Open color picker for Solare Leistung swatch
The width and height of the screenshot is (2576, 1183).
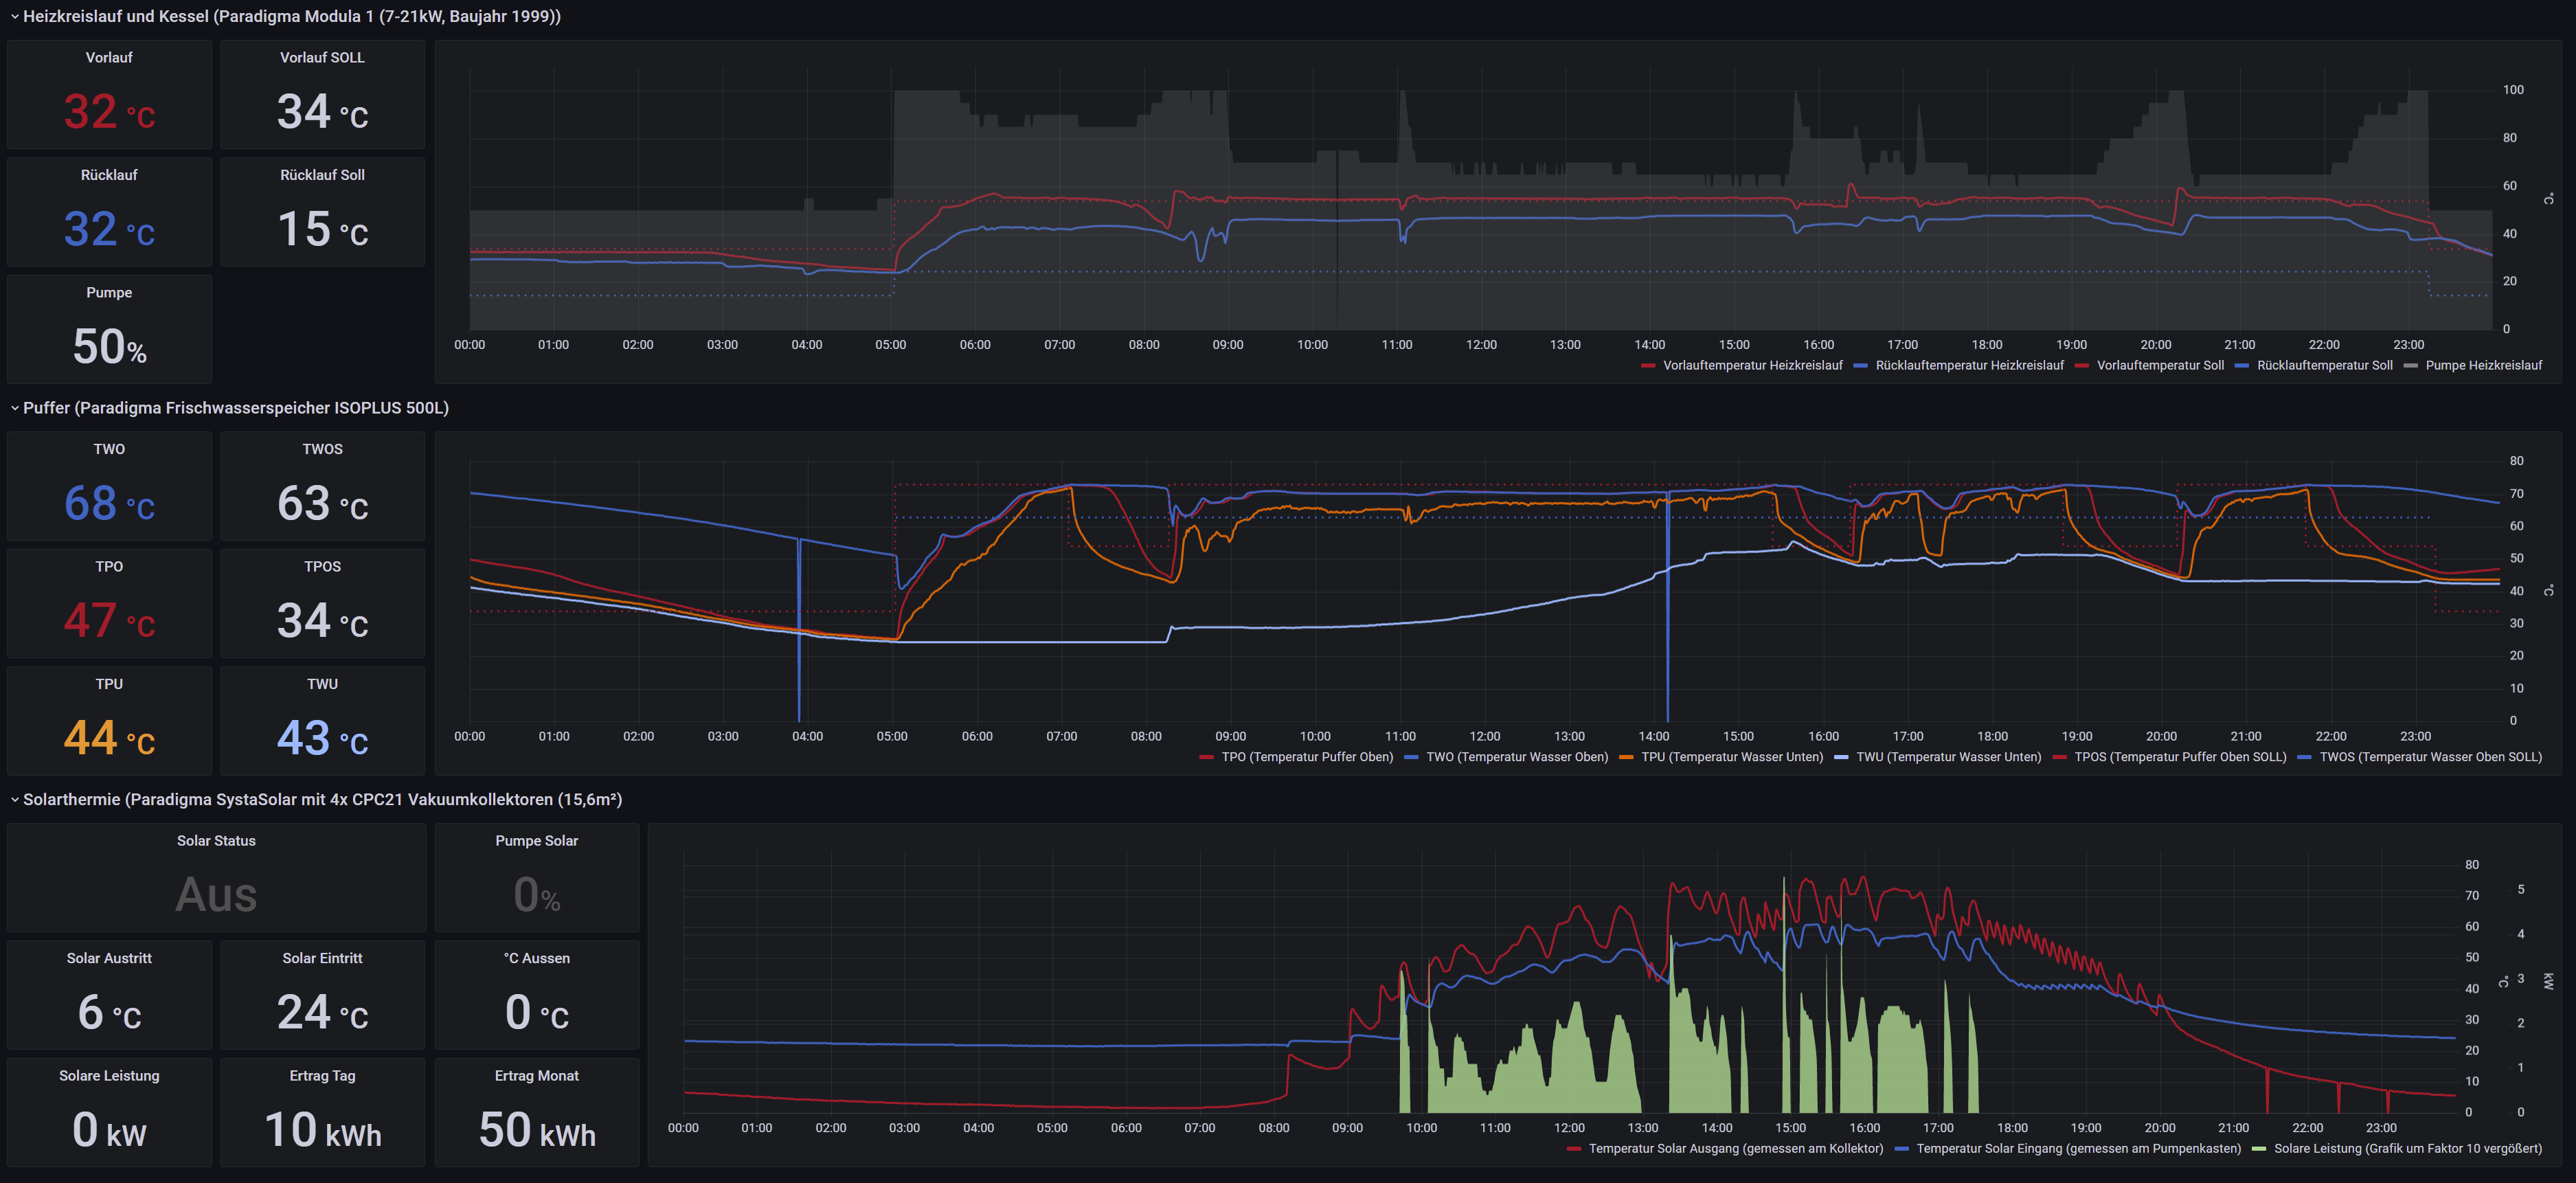point(2259,1149)
